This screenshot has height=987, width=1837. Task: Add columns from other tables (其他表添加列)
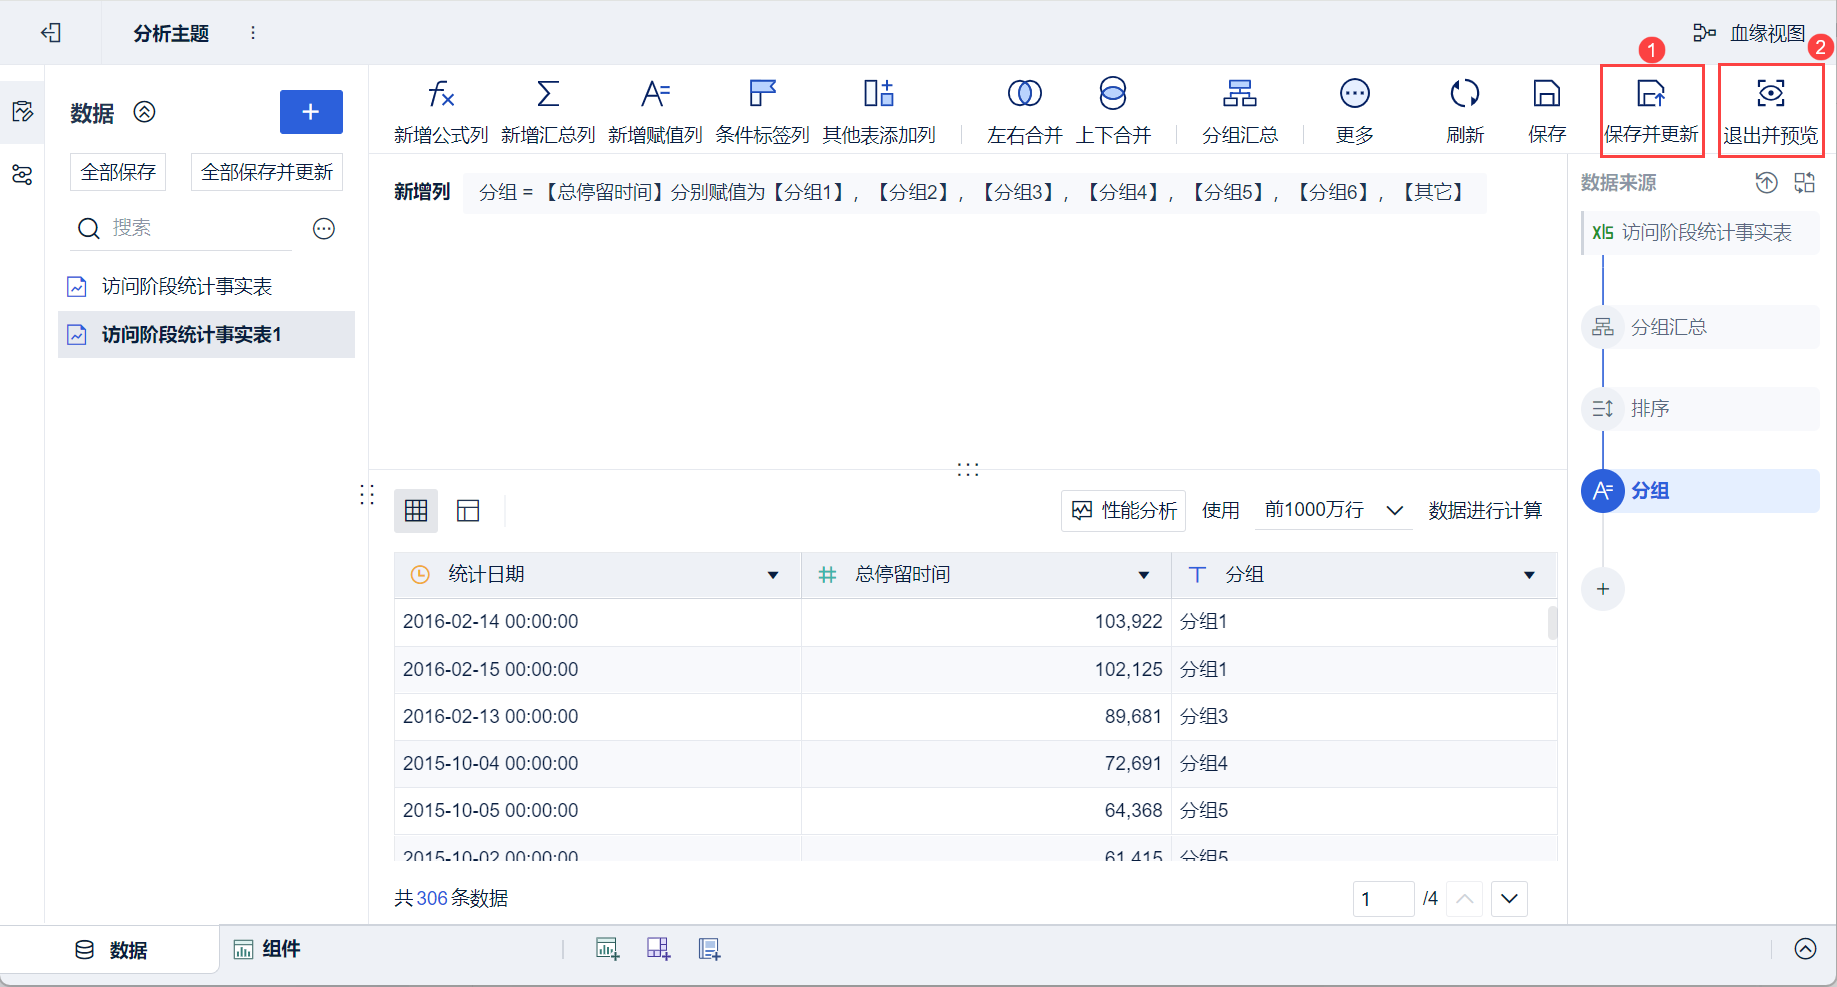point(879,112)
